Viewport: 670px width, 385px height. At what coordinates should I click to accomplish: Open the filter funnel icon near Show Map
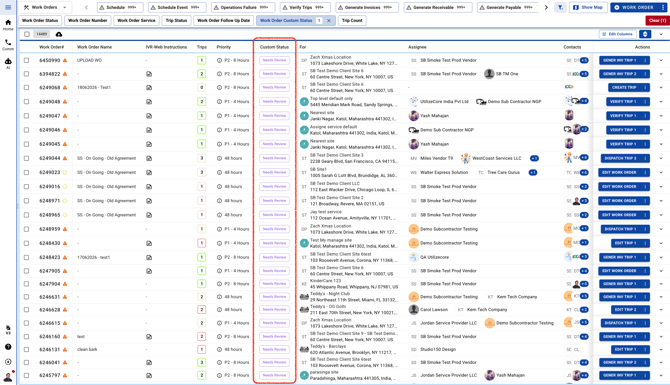[560, 7]
